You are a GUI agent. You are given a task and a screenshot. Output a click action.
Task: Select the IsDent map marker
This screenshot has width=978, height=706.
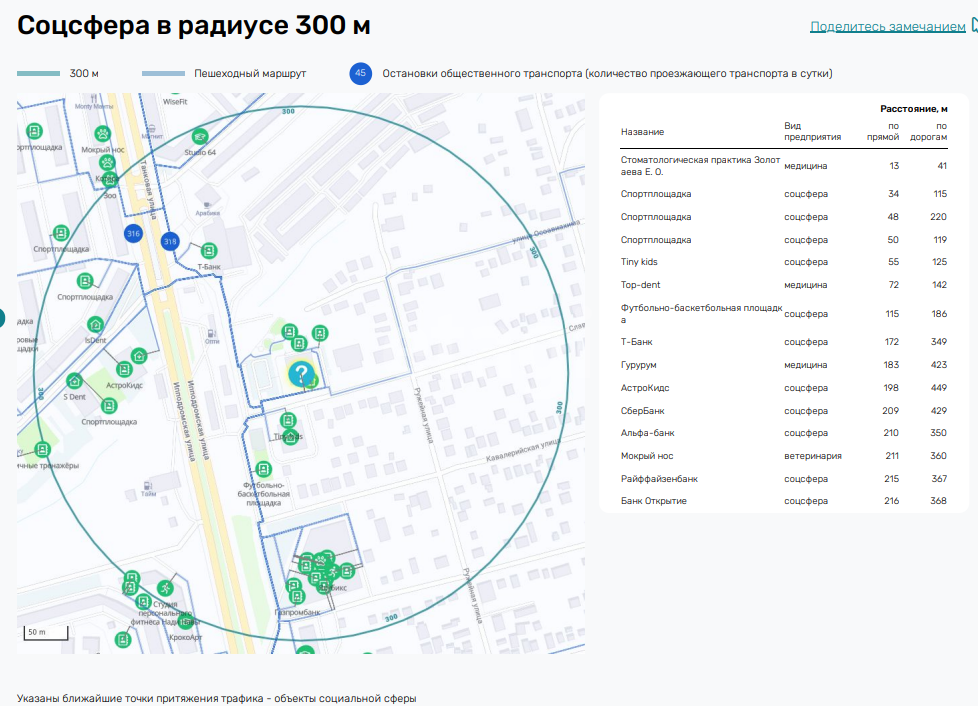tap(95, 324)
